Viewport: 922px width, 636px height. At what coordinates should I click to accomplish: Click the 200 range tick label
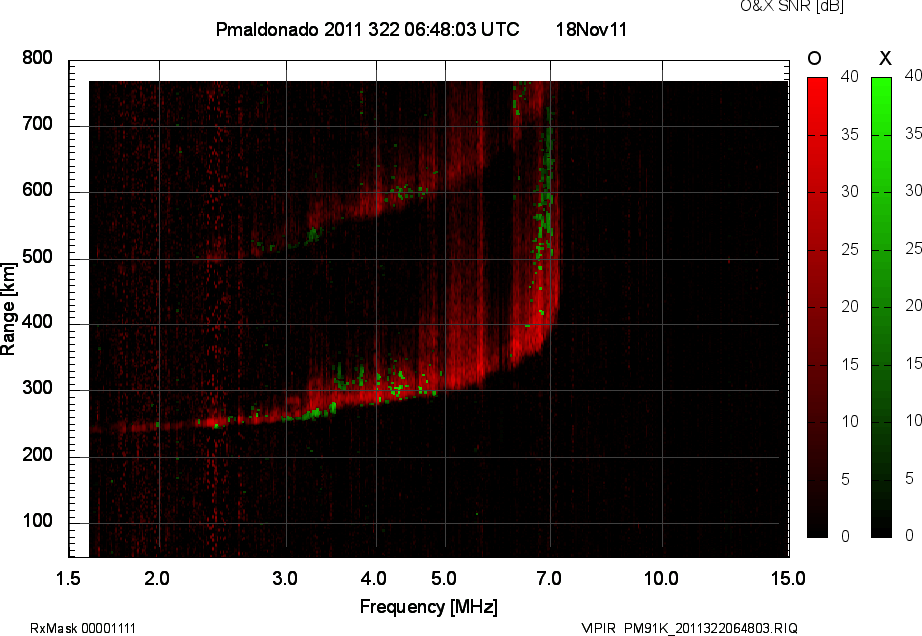coord(37,455)
